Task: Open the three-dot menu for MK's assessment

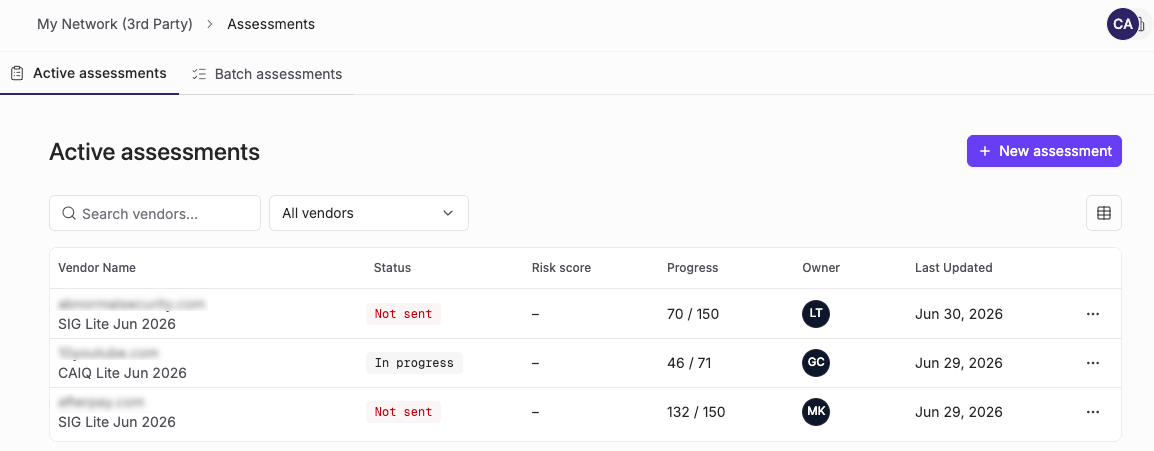Action: [1092, 412]
